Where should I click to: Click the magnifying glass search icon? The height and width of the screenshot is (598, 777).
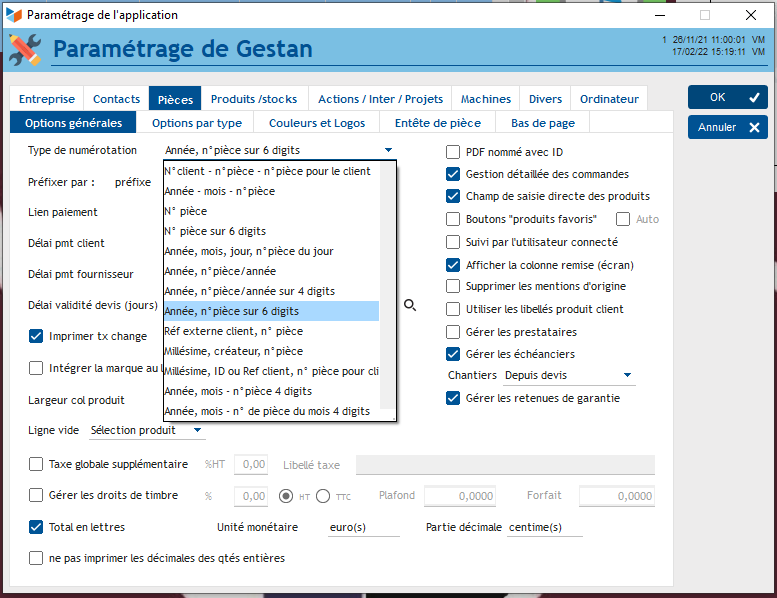[x=410, y=305]
